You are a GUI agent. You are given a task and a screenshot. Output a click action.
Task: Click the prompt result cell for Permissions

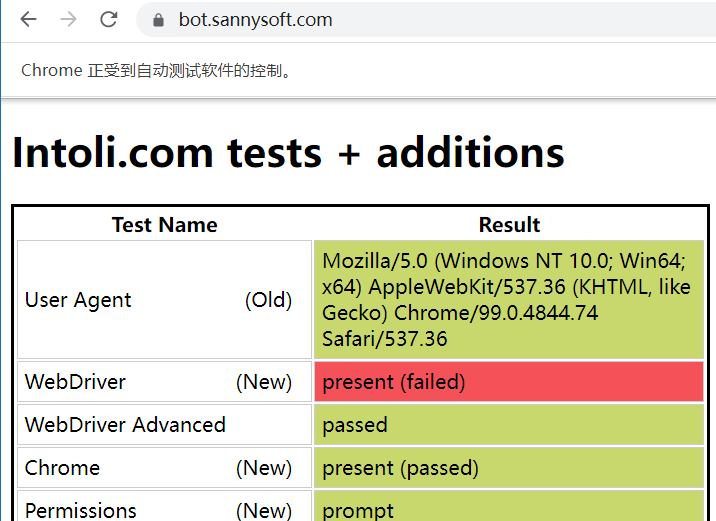pyautogui.click(x=509, y=506)
